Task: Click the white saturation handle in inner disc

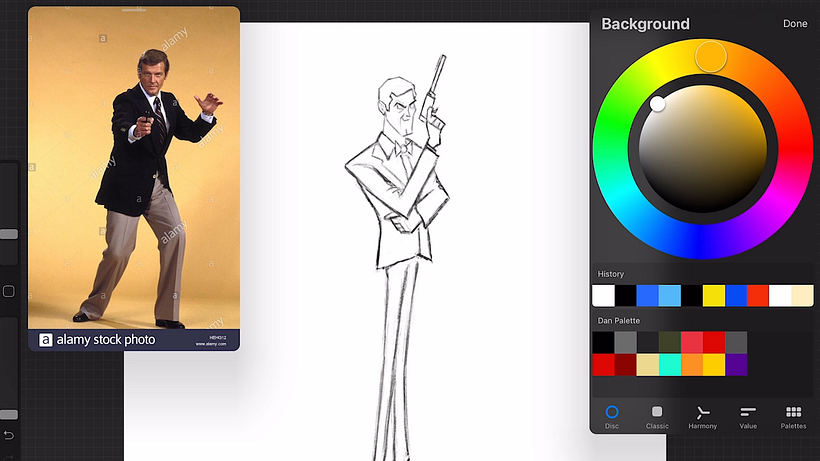Action: [x=657, y=103]
